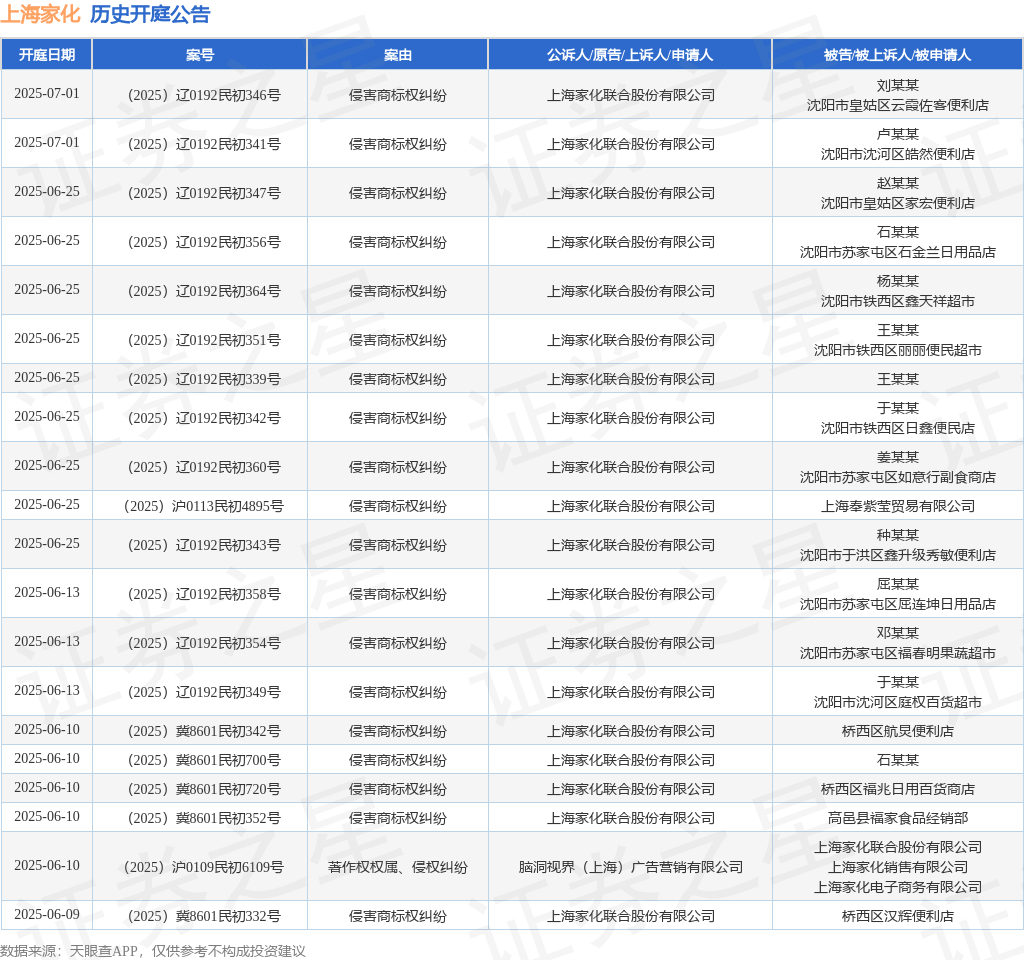Click date in 辽0192民初346号 row
The image size is (1024, 960).
(x=47, y=93)
